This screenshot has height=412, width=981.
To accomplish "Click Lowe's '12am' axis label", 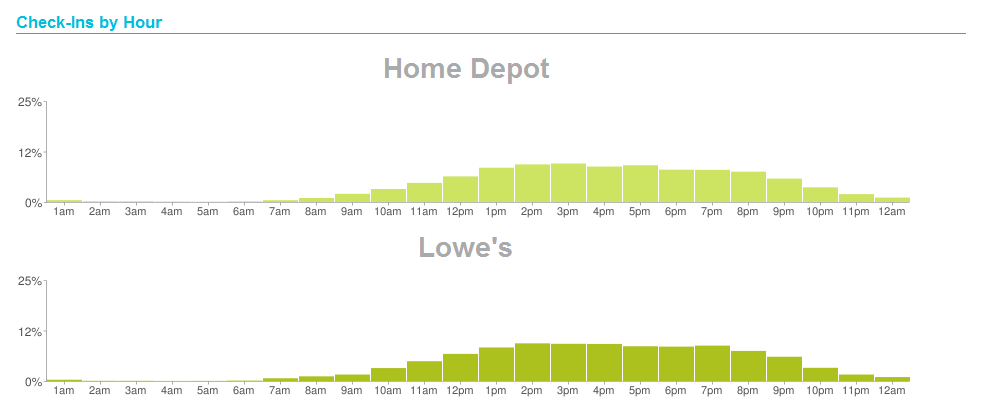I will tap(892, 391).
